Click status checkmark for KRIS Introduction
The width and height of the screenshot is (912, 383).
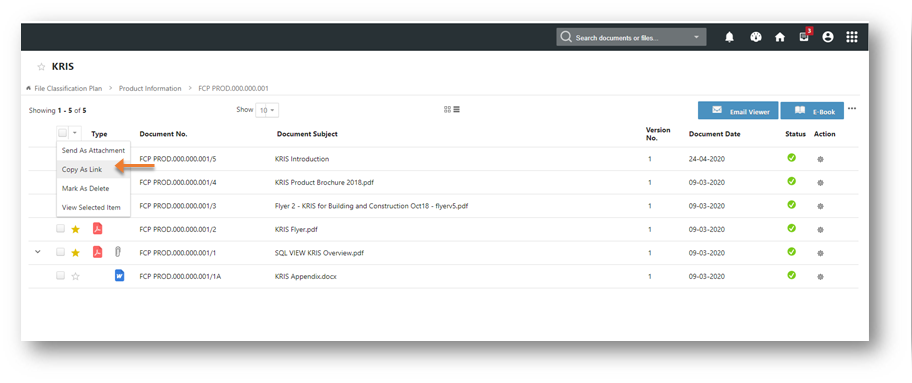click(x=791, y=157)
